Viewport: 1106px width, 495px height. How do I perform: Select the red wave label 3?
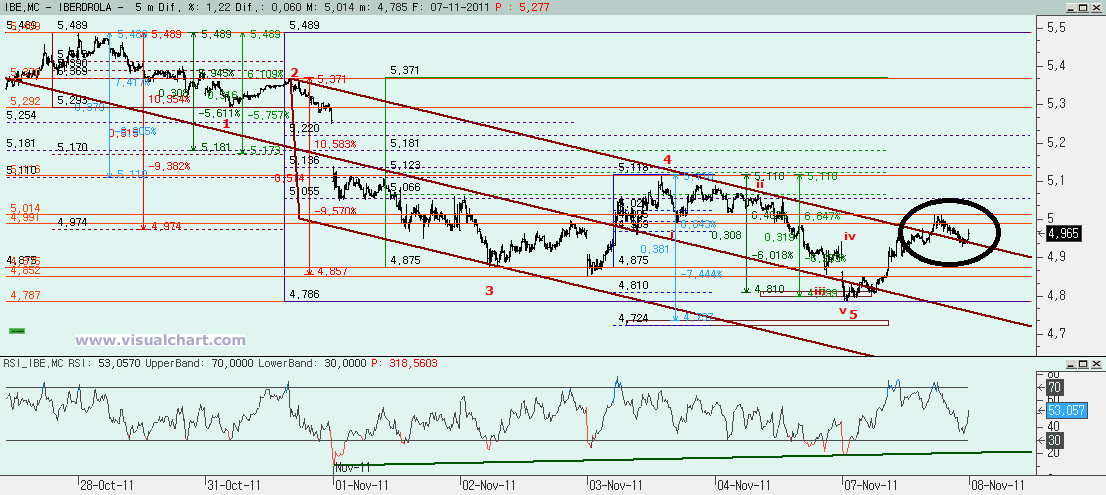point(489,290)
